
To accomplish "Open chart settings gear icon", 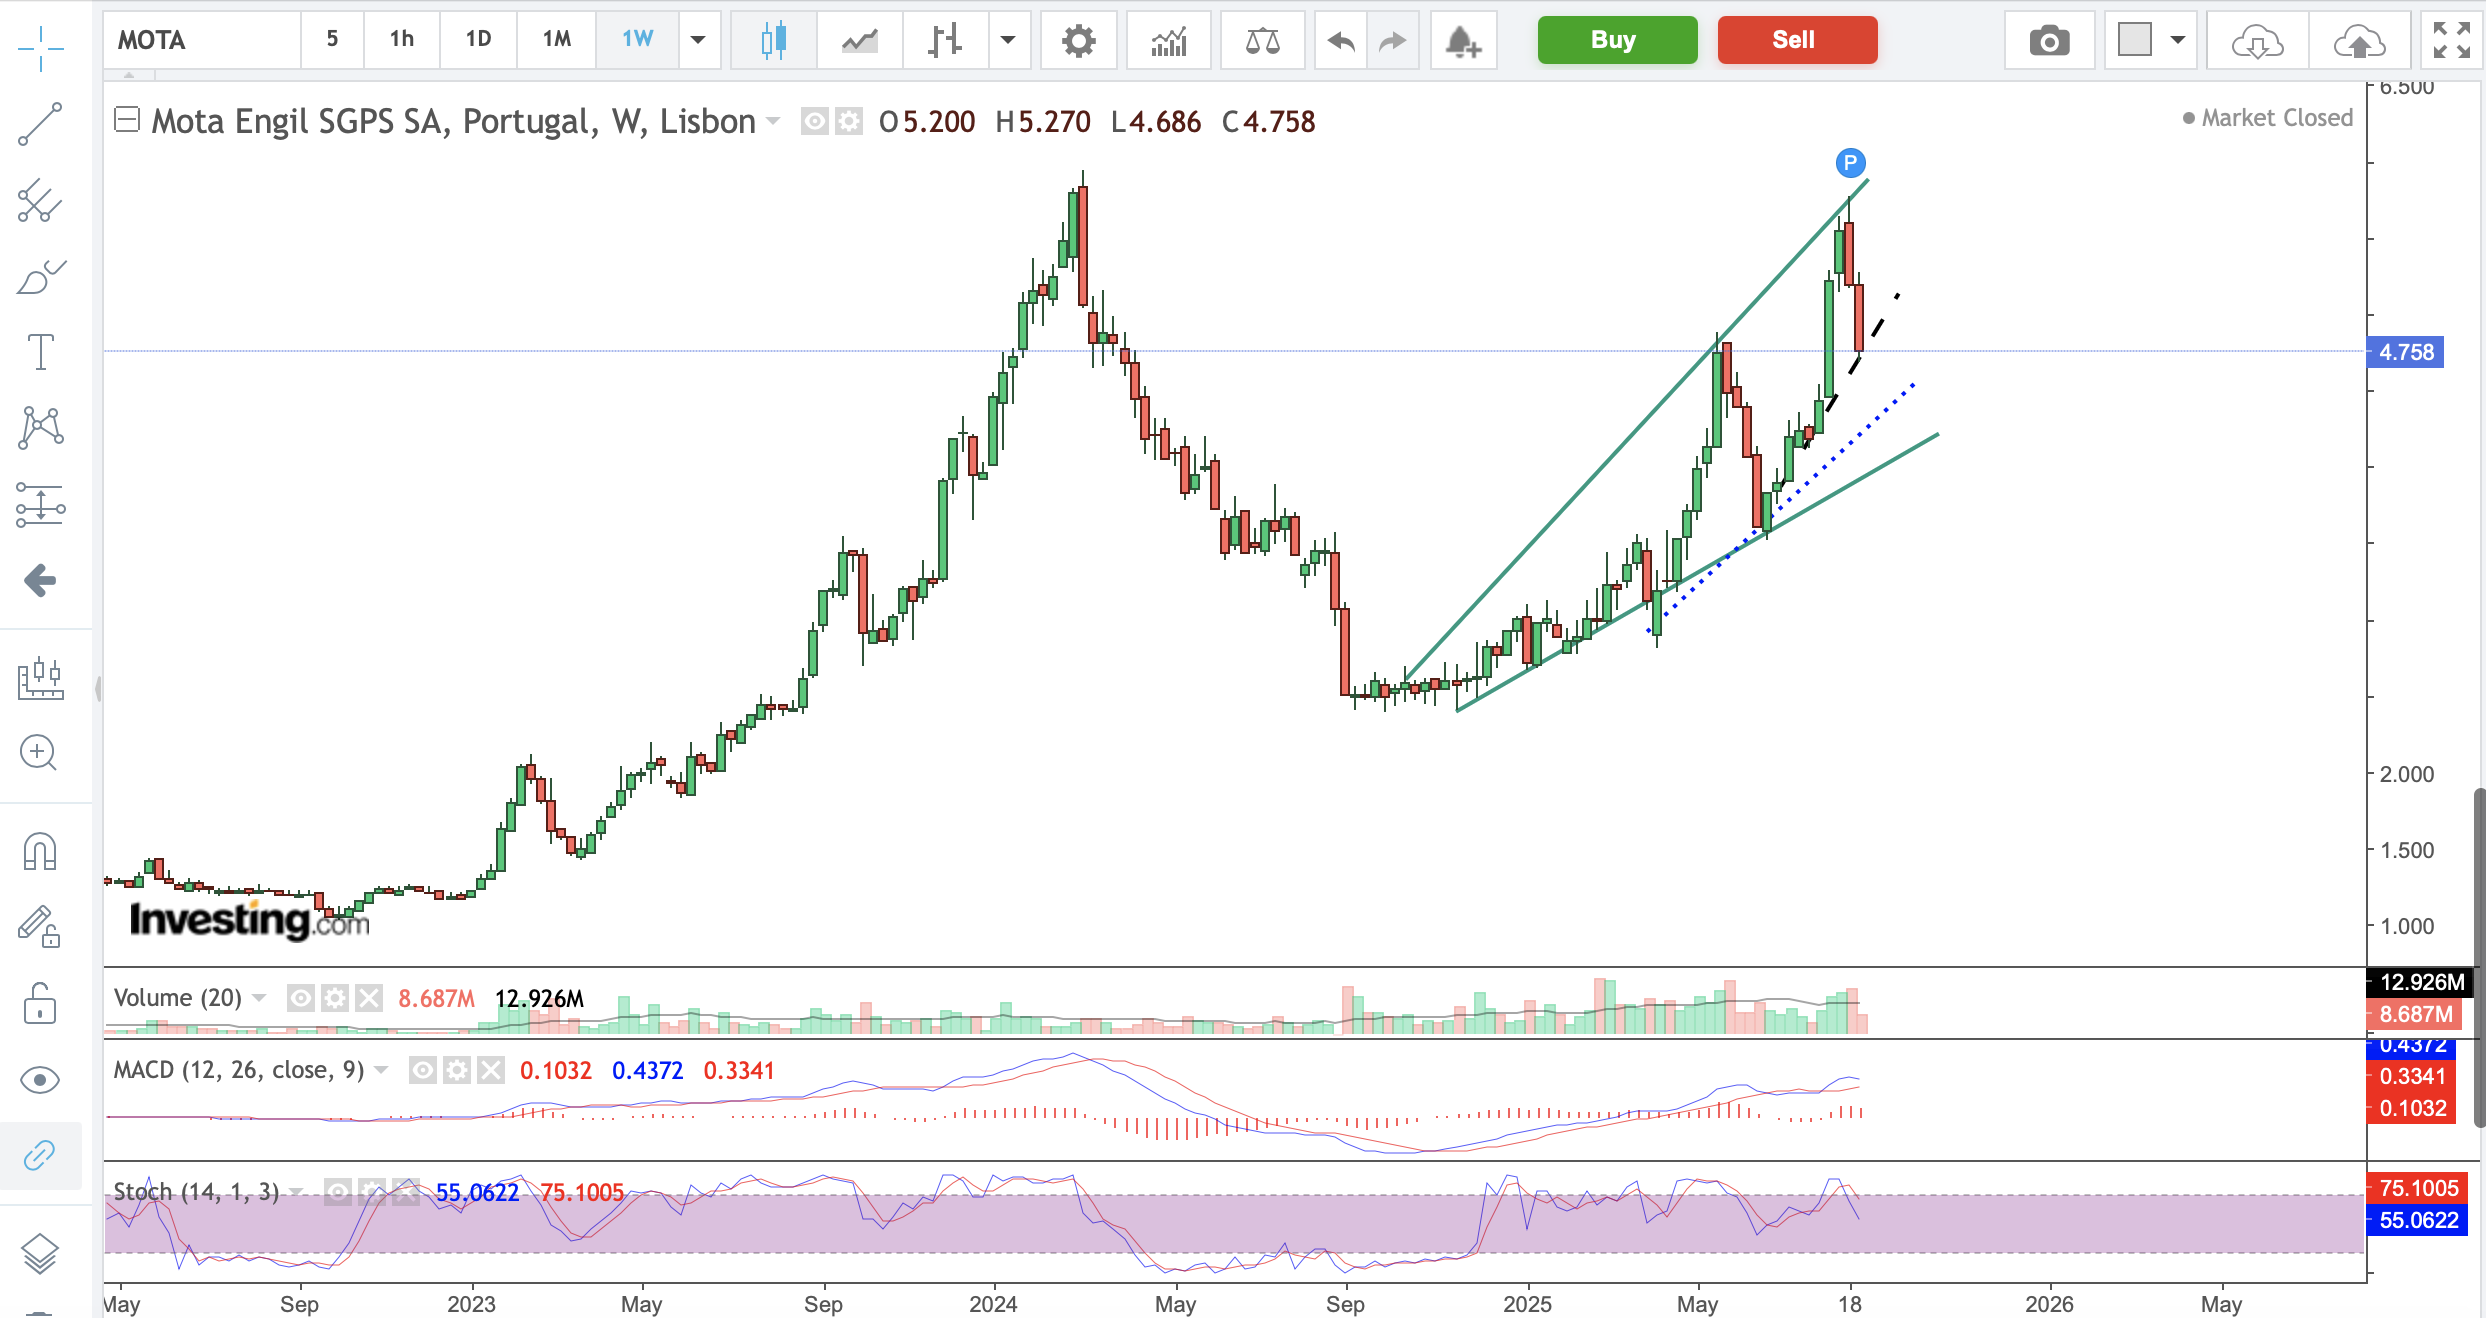I will 1078,40.
